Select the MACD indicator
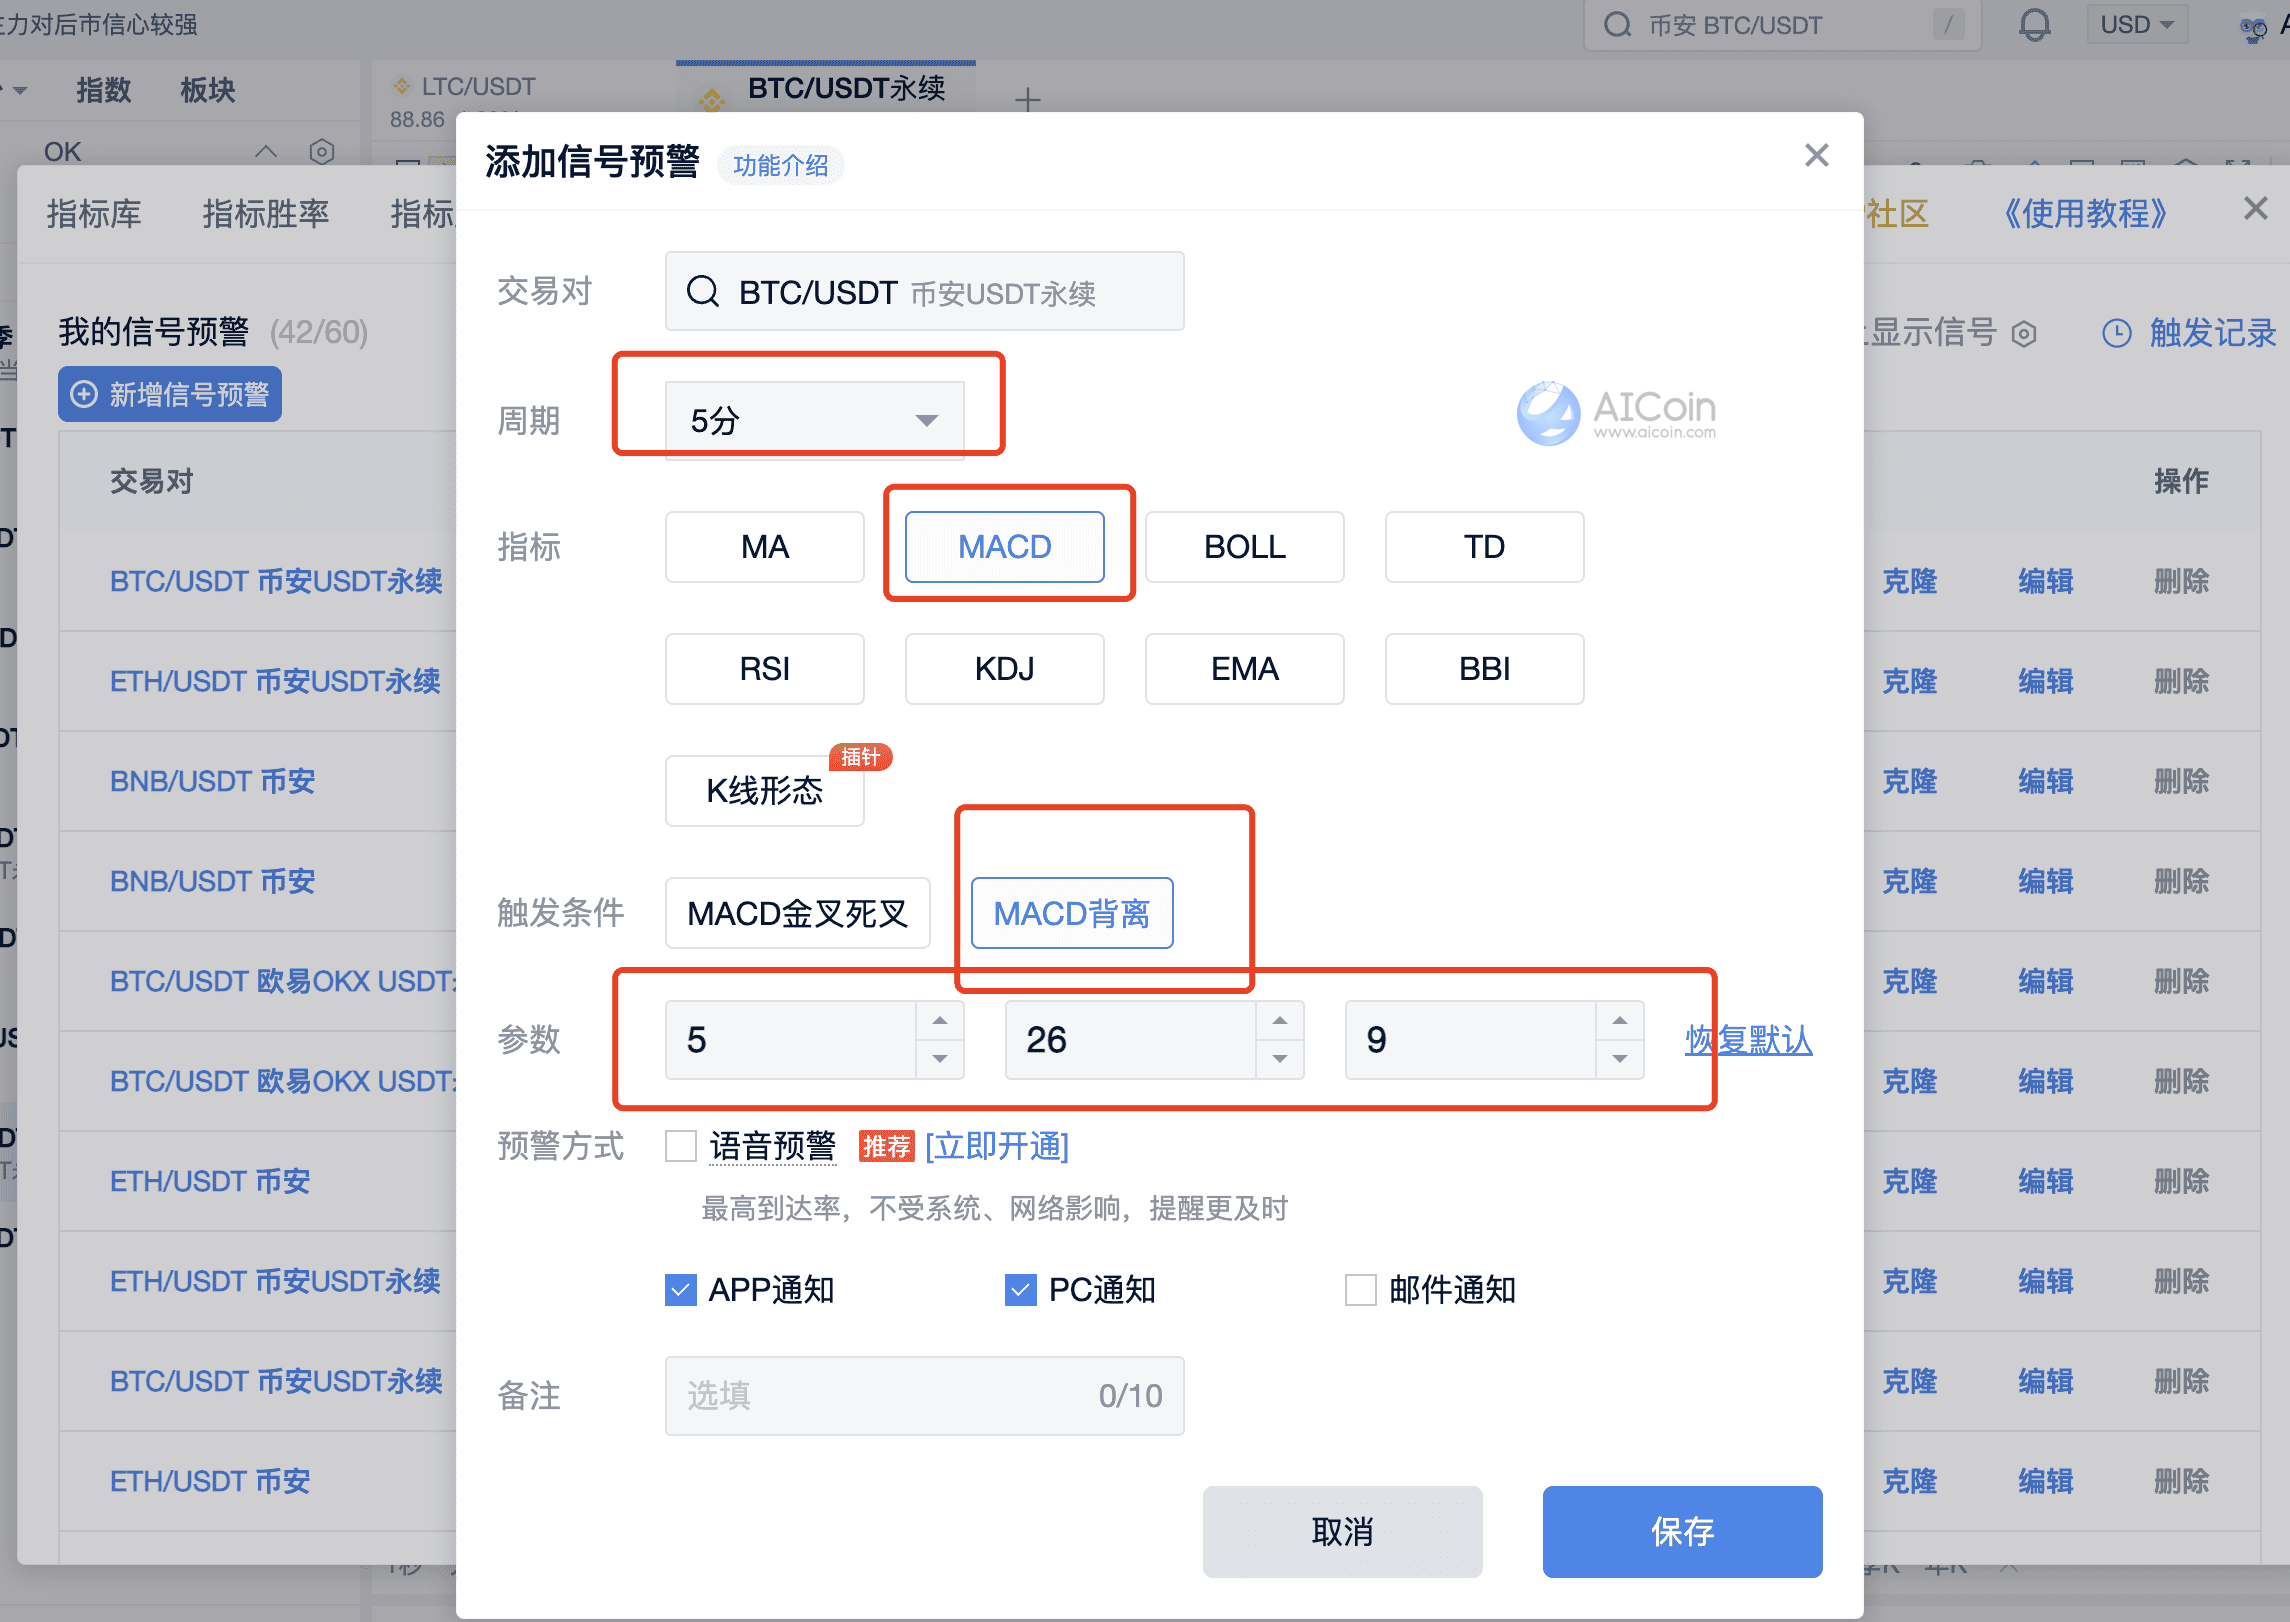The width and height of the screenshot is (2290, 1622). (1004, 547)
